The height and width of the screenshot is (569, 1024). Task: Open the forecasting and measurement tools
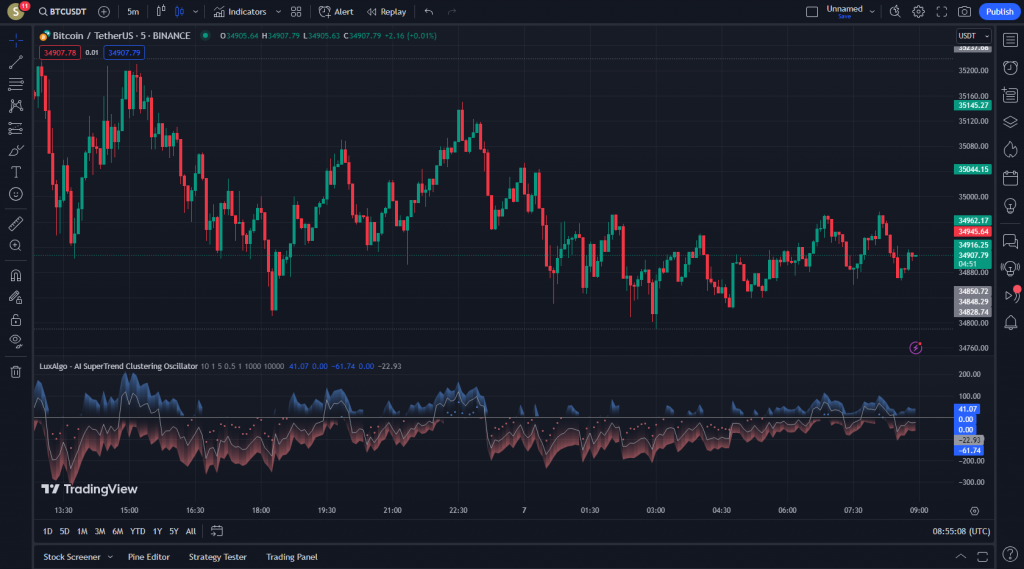(16, 128)
